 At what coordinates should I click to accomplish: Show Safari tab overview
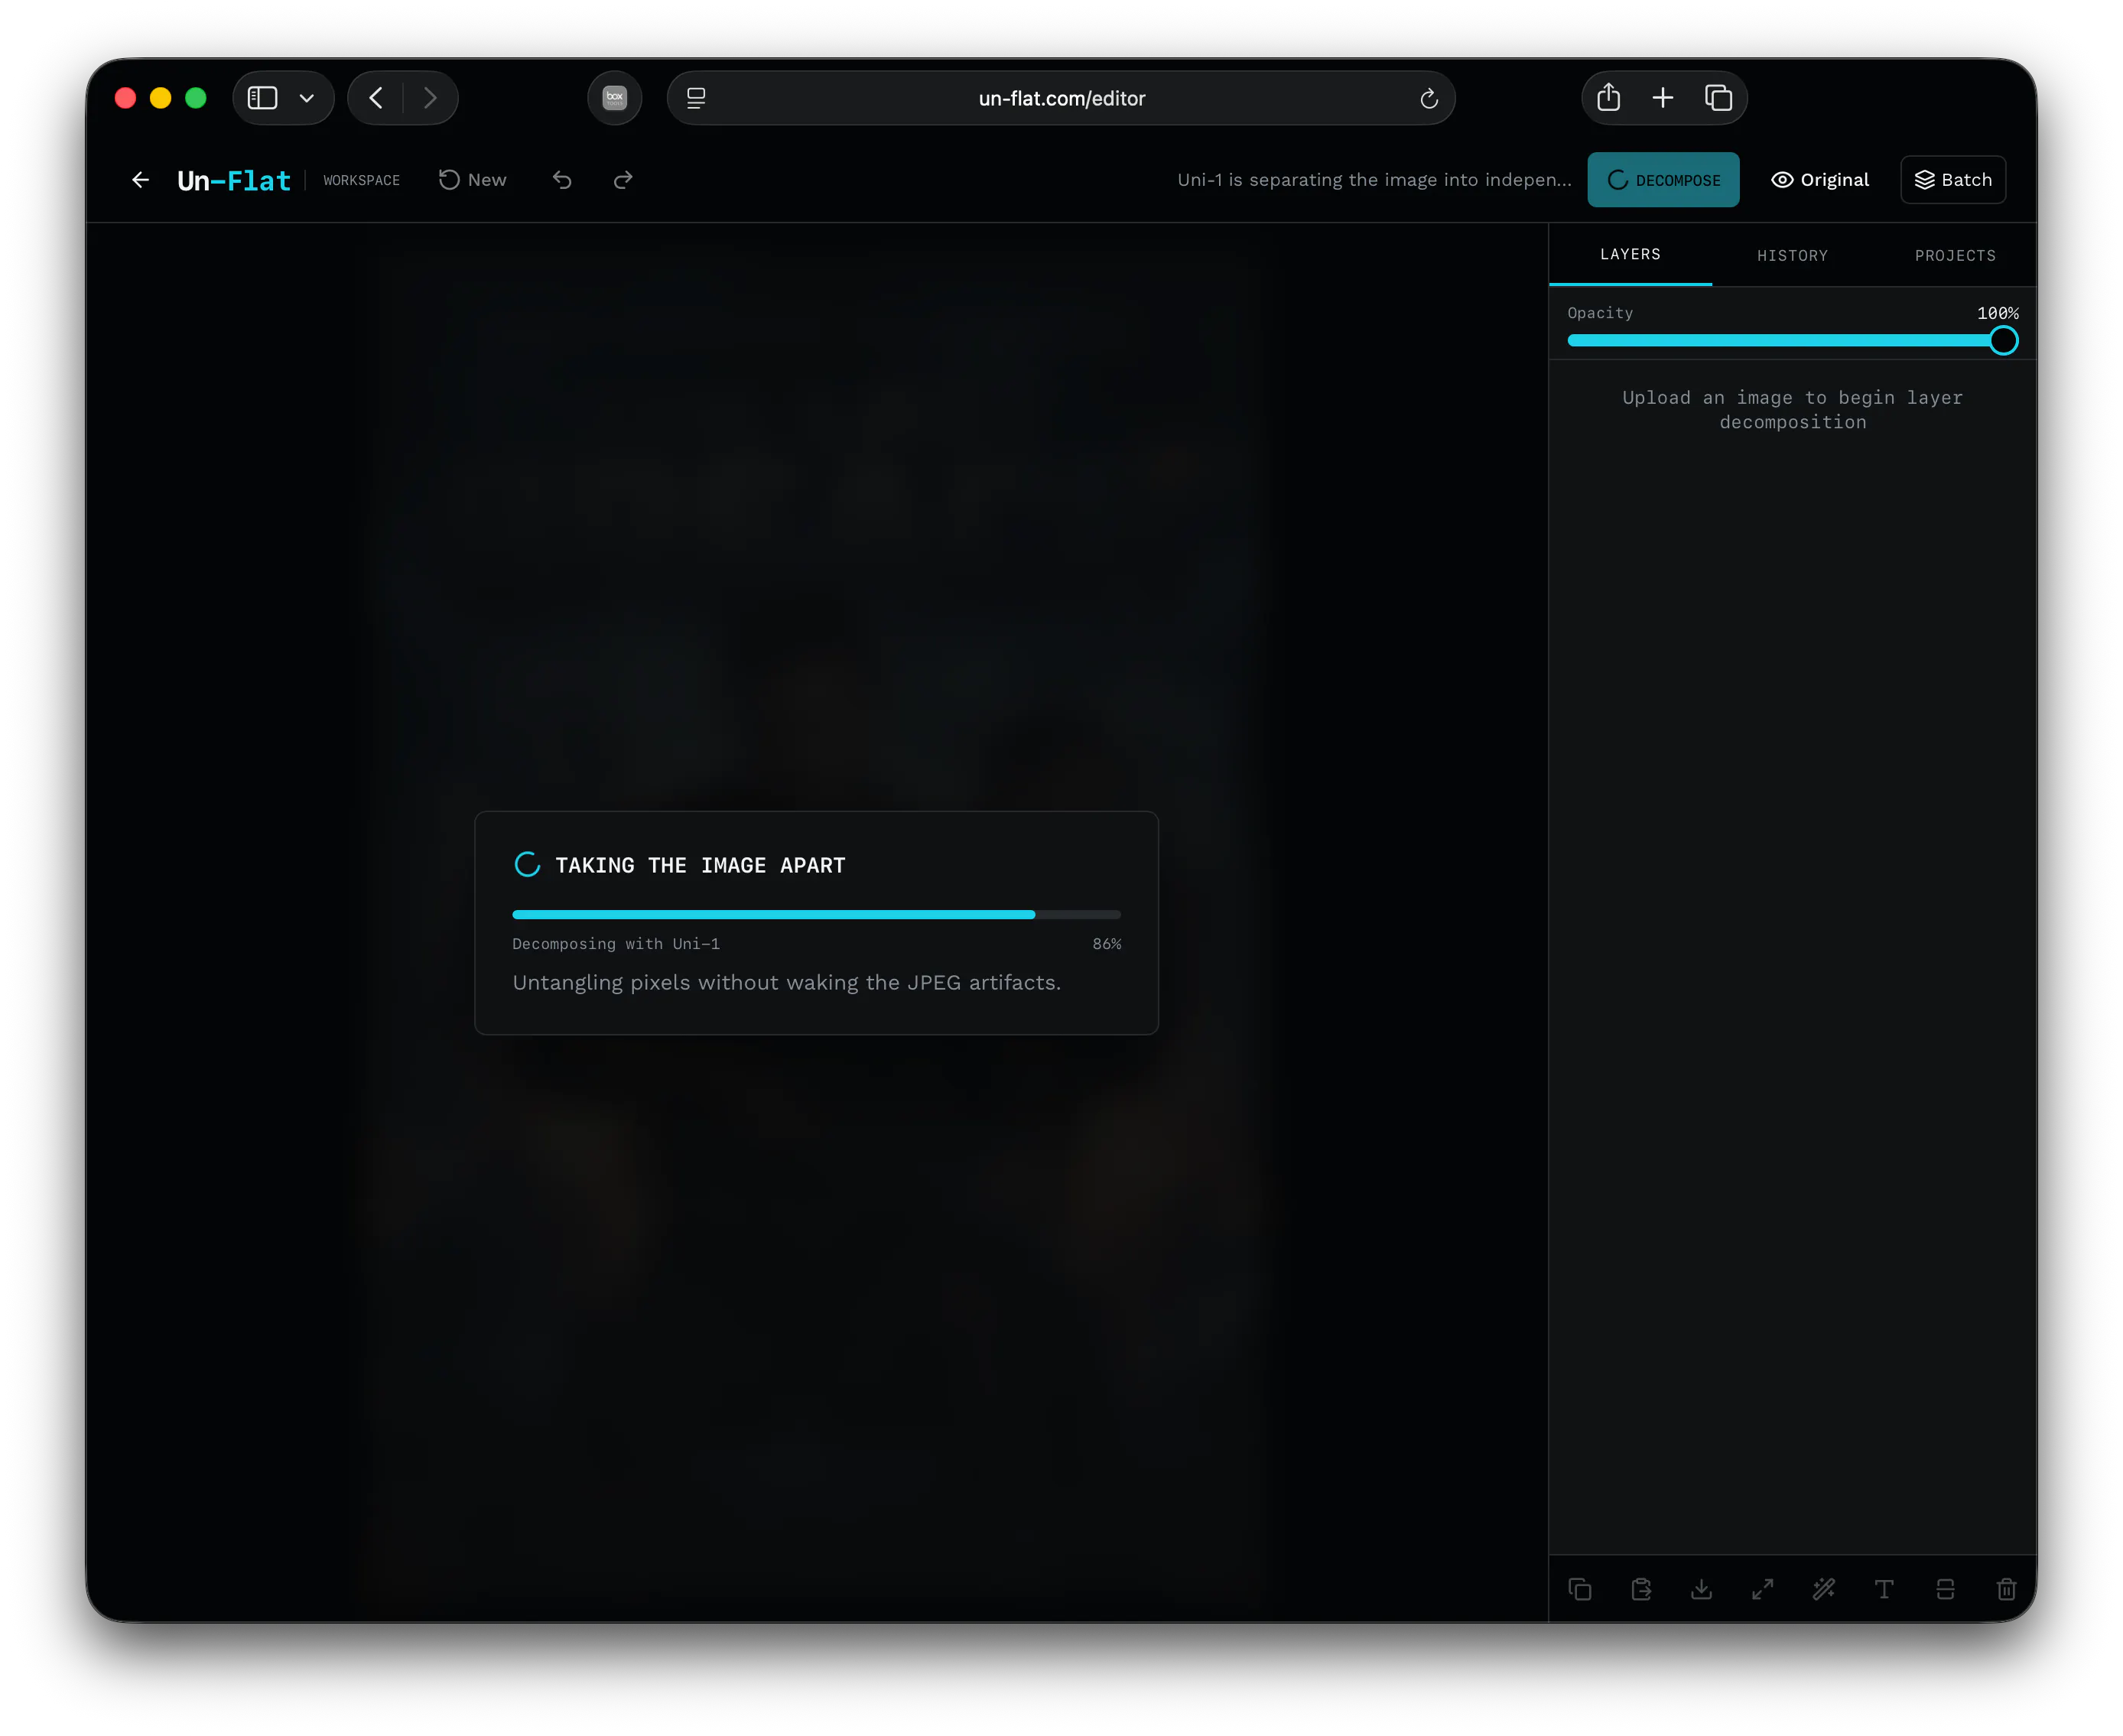[x=1718, y=98]
